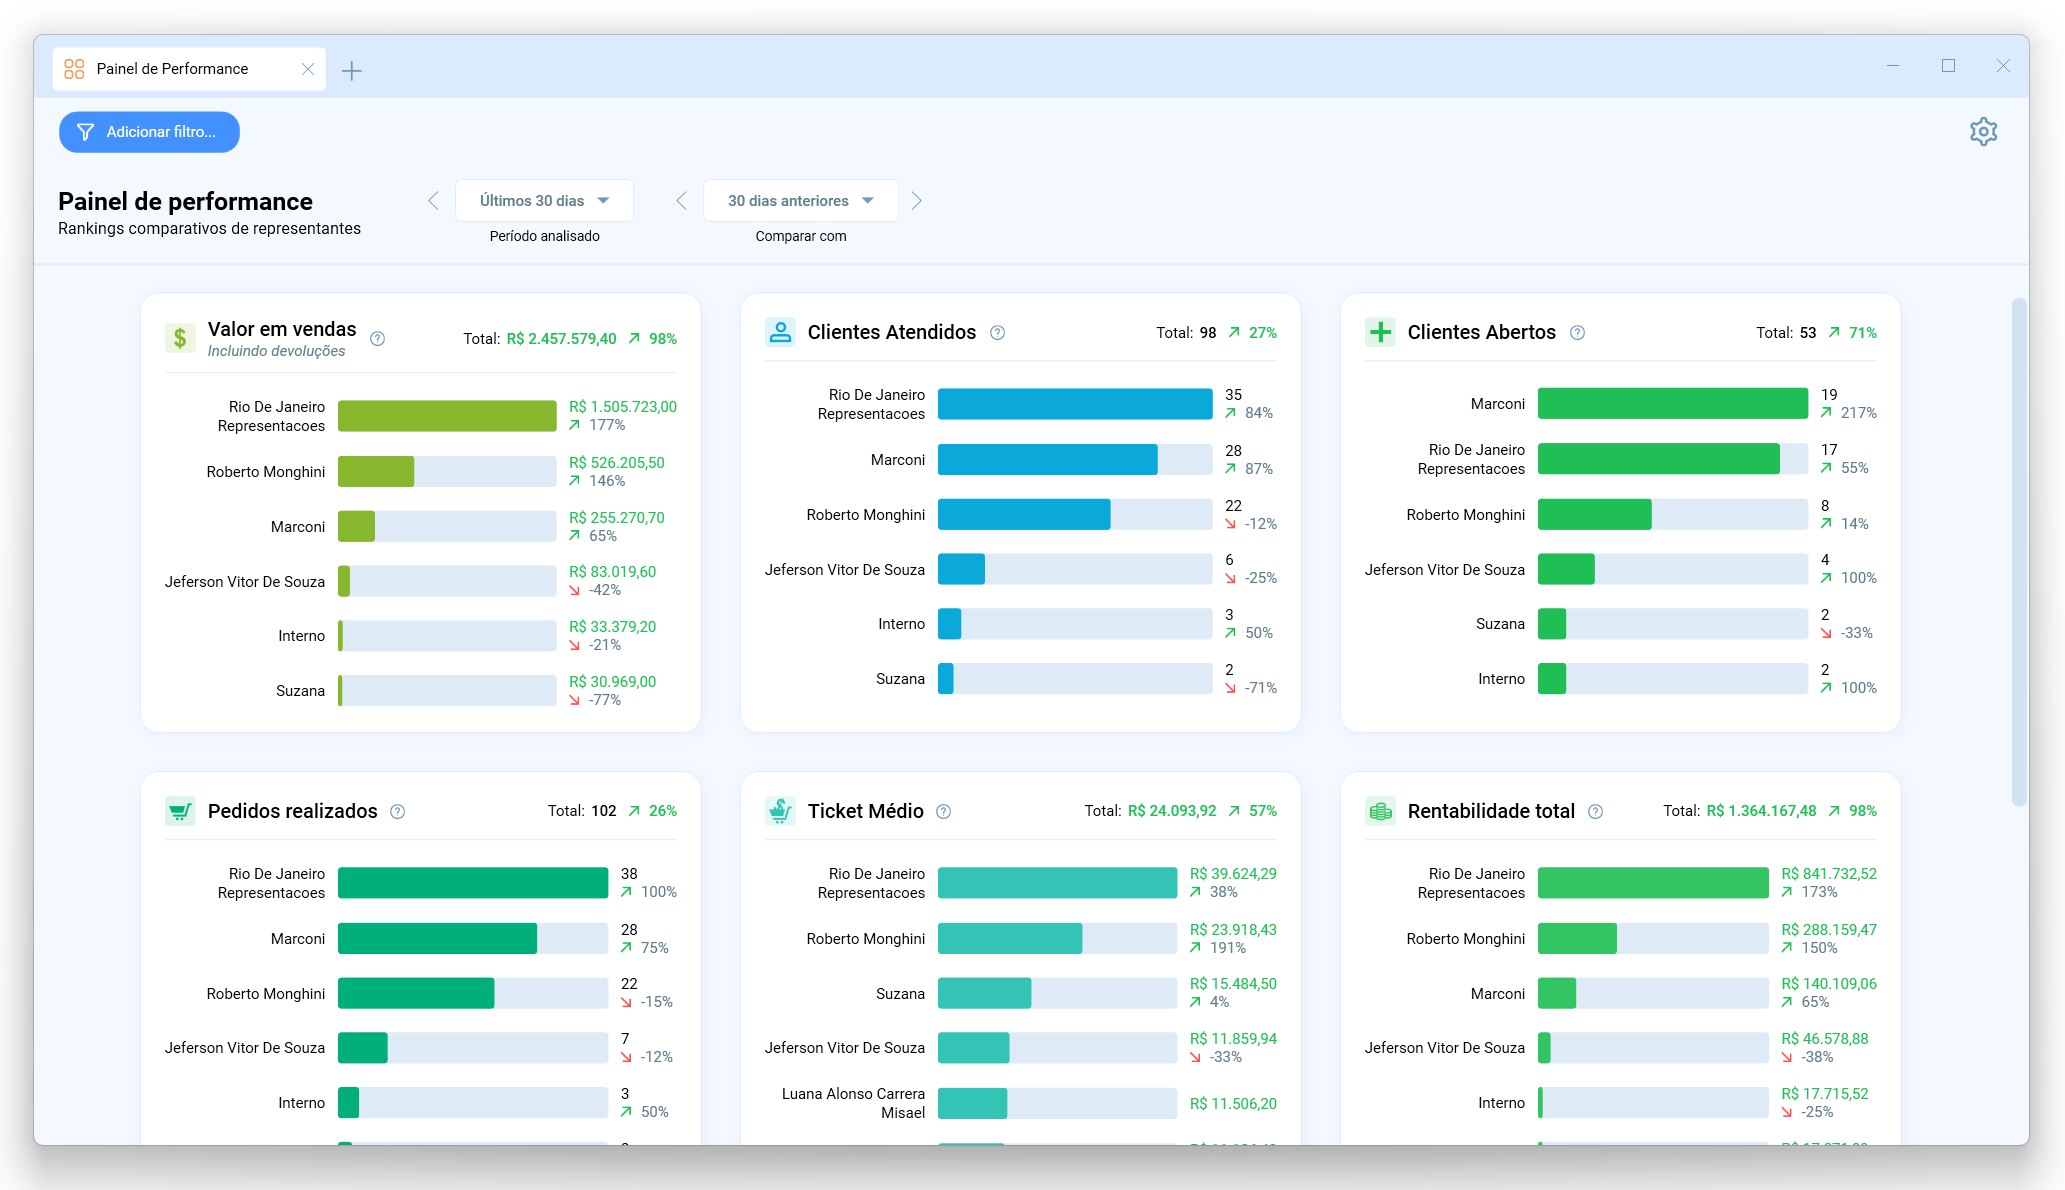Click the Rentabilidade total card title
This screenshot has width=2065, height=1190.
pyautogui.click(x=1491, y=811)
